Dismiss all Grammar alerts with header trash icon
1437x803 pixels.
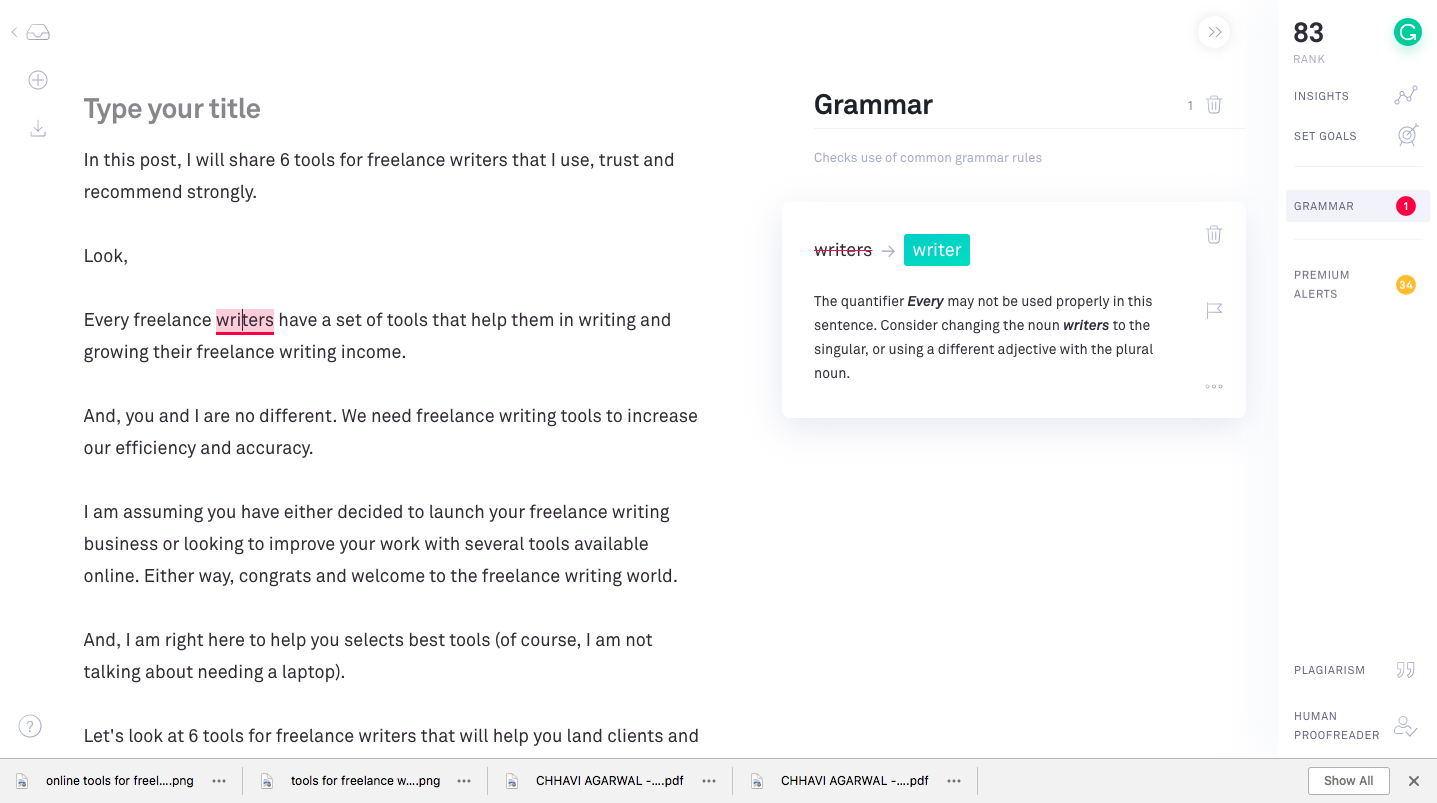point(1214,105)
